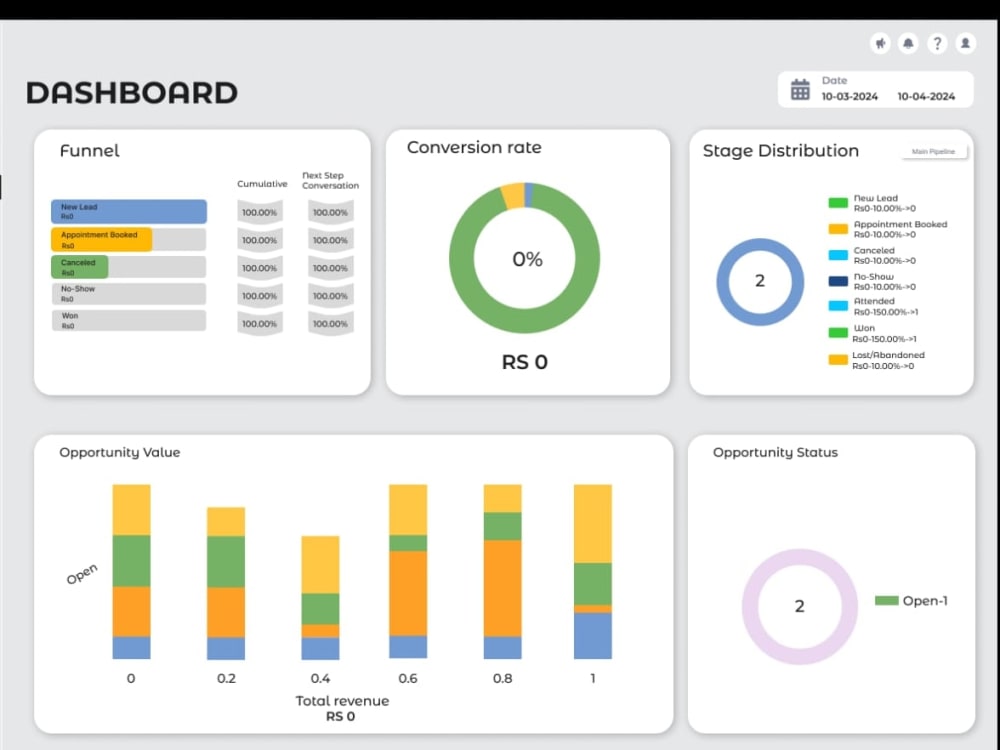Click the Attended legend label
Viewport: 1000px width, 750px height.
(x=874, y=301)
